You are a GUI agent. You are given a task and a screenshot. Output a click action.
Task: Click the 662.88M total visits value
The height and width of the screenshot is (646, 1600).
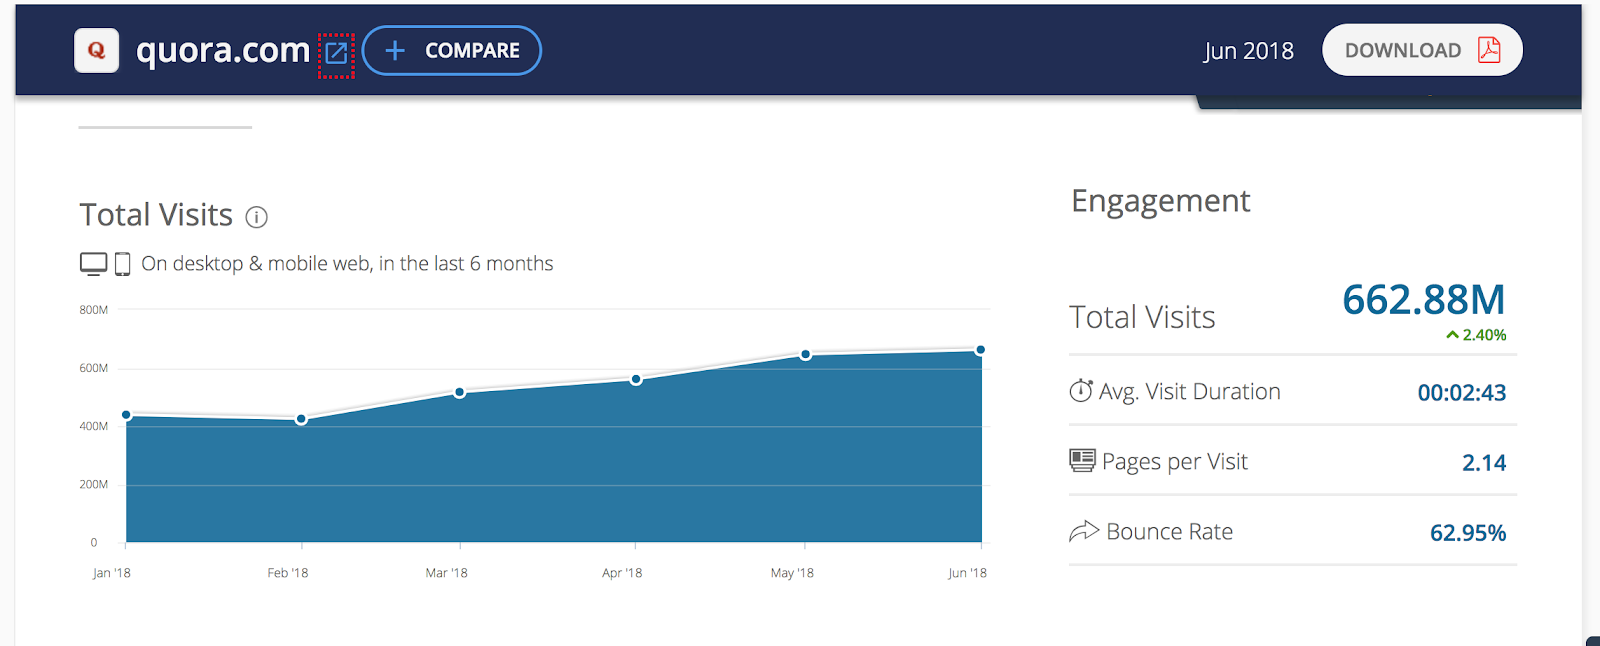[x=1423, y=299]
